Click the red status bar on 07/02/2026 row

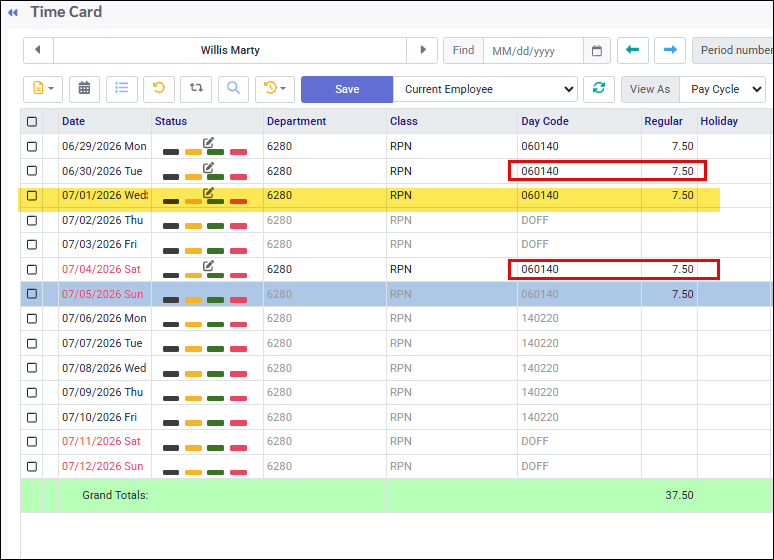[238, 226]
